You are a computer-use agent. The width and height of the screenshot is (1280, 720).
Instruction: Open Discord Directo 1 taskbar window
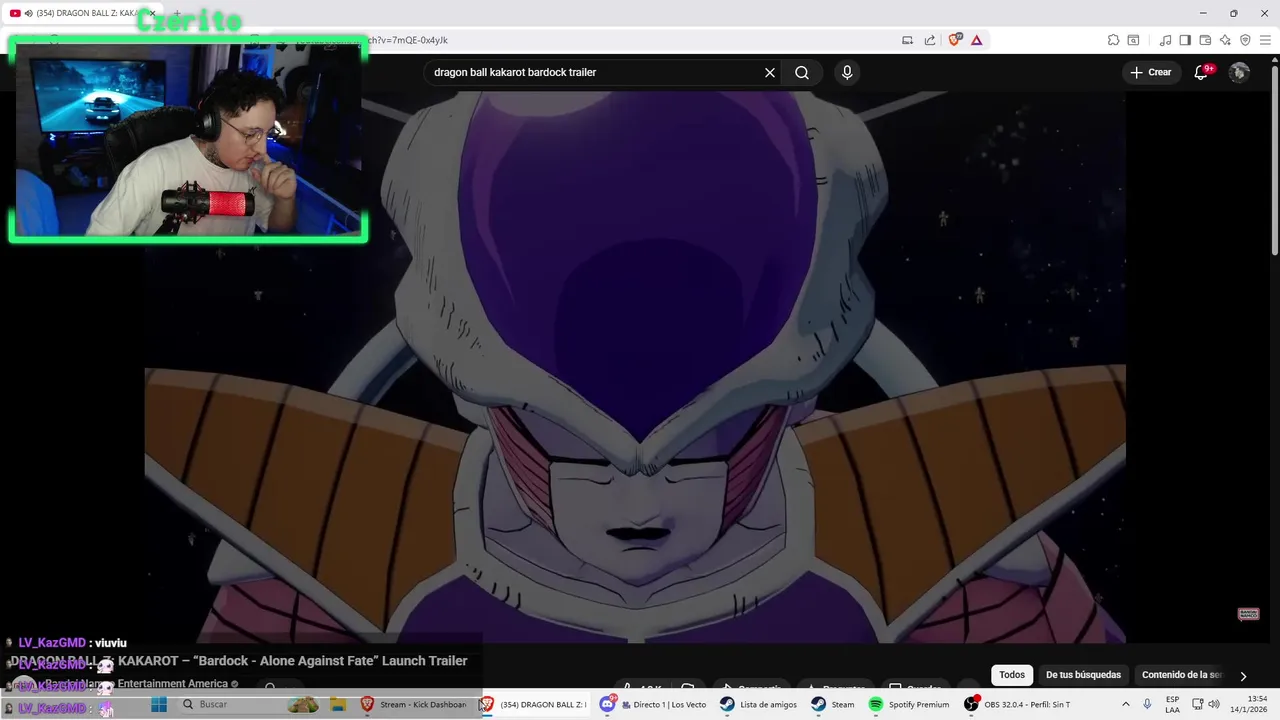(x=653, y=704)
